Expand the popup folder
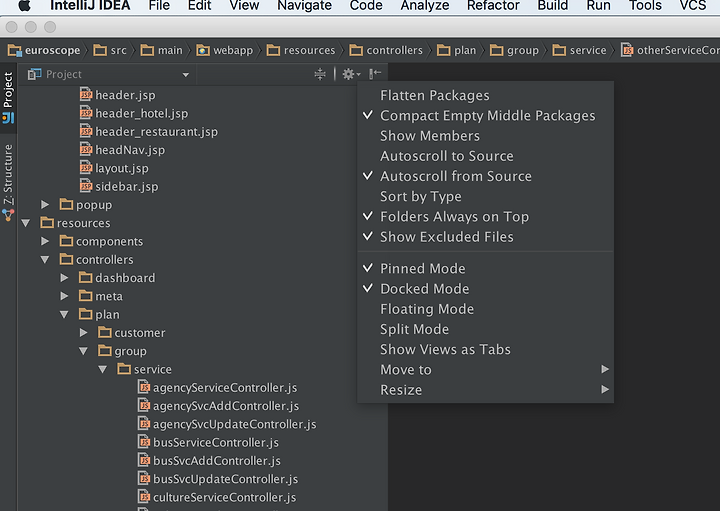This screenshot has width=720, height=511. click(x=45, y=204)
